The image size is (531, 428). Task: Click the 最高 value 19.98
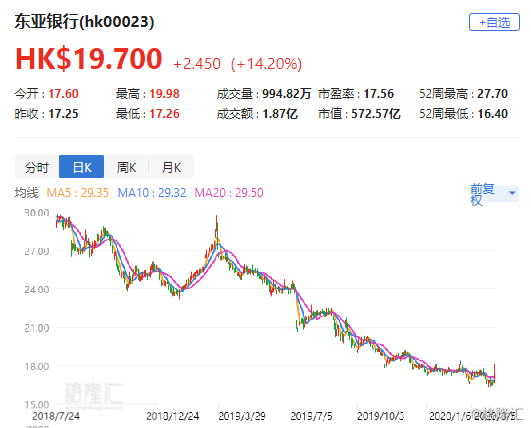tap(165, 94)
